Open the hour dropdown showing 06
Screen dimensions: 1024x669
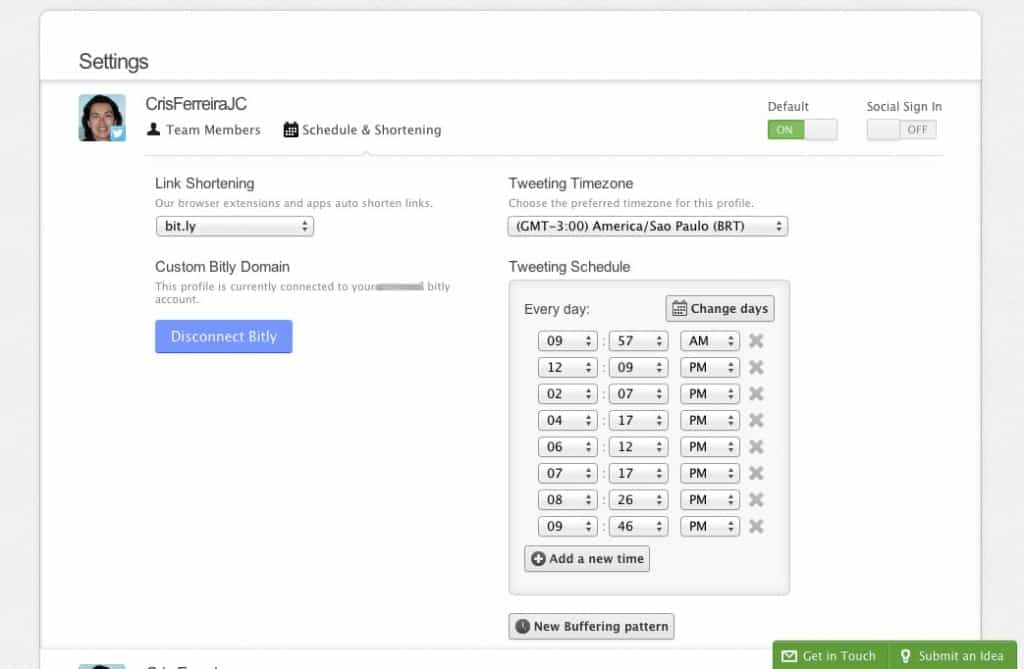tap(568, 447)
